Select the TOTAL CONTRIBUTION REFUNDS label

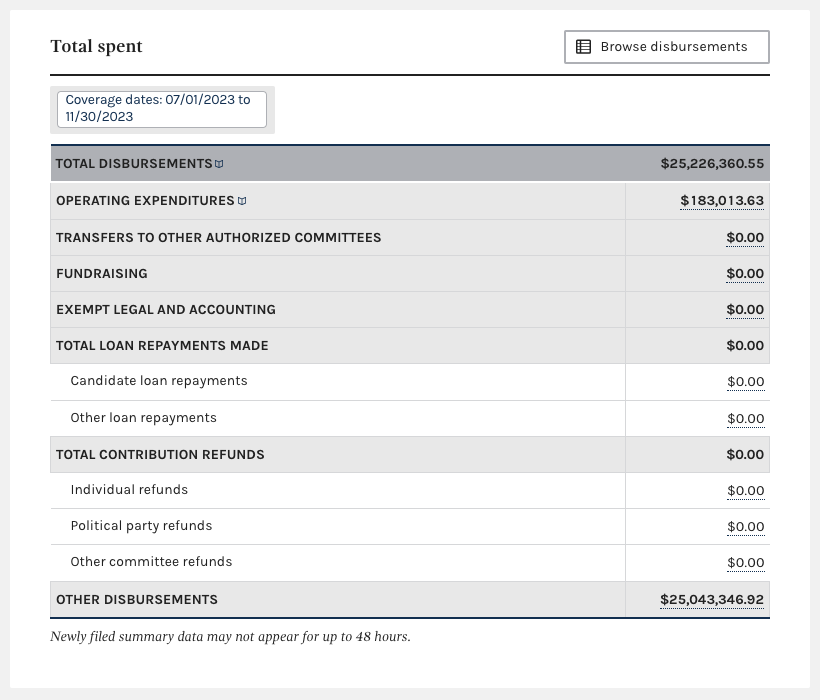(160, 455)
